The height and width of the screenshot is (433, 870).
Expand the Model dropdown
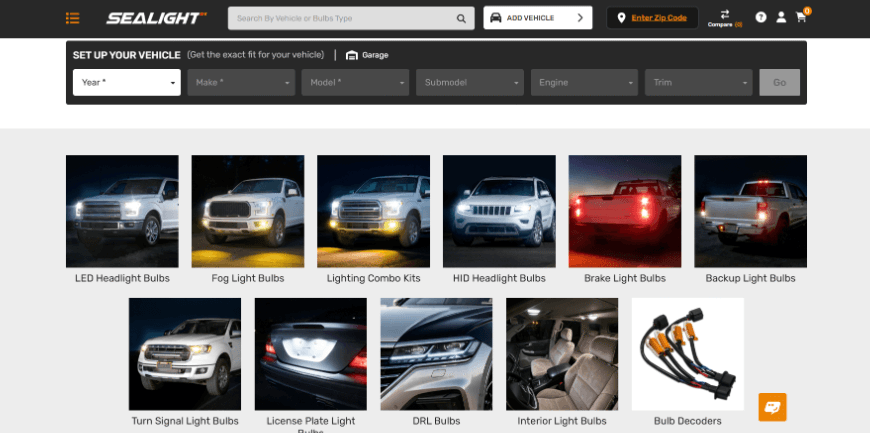356,82
